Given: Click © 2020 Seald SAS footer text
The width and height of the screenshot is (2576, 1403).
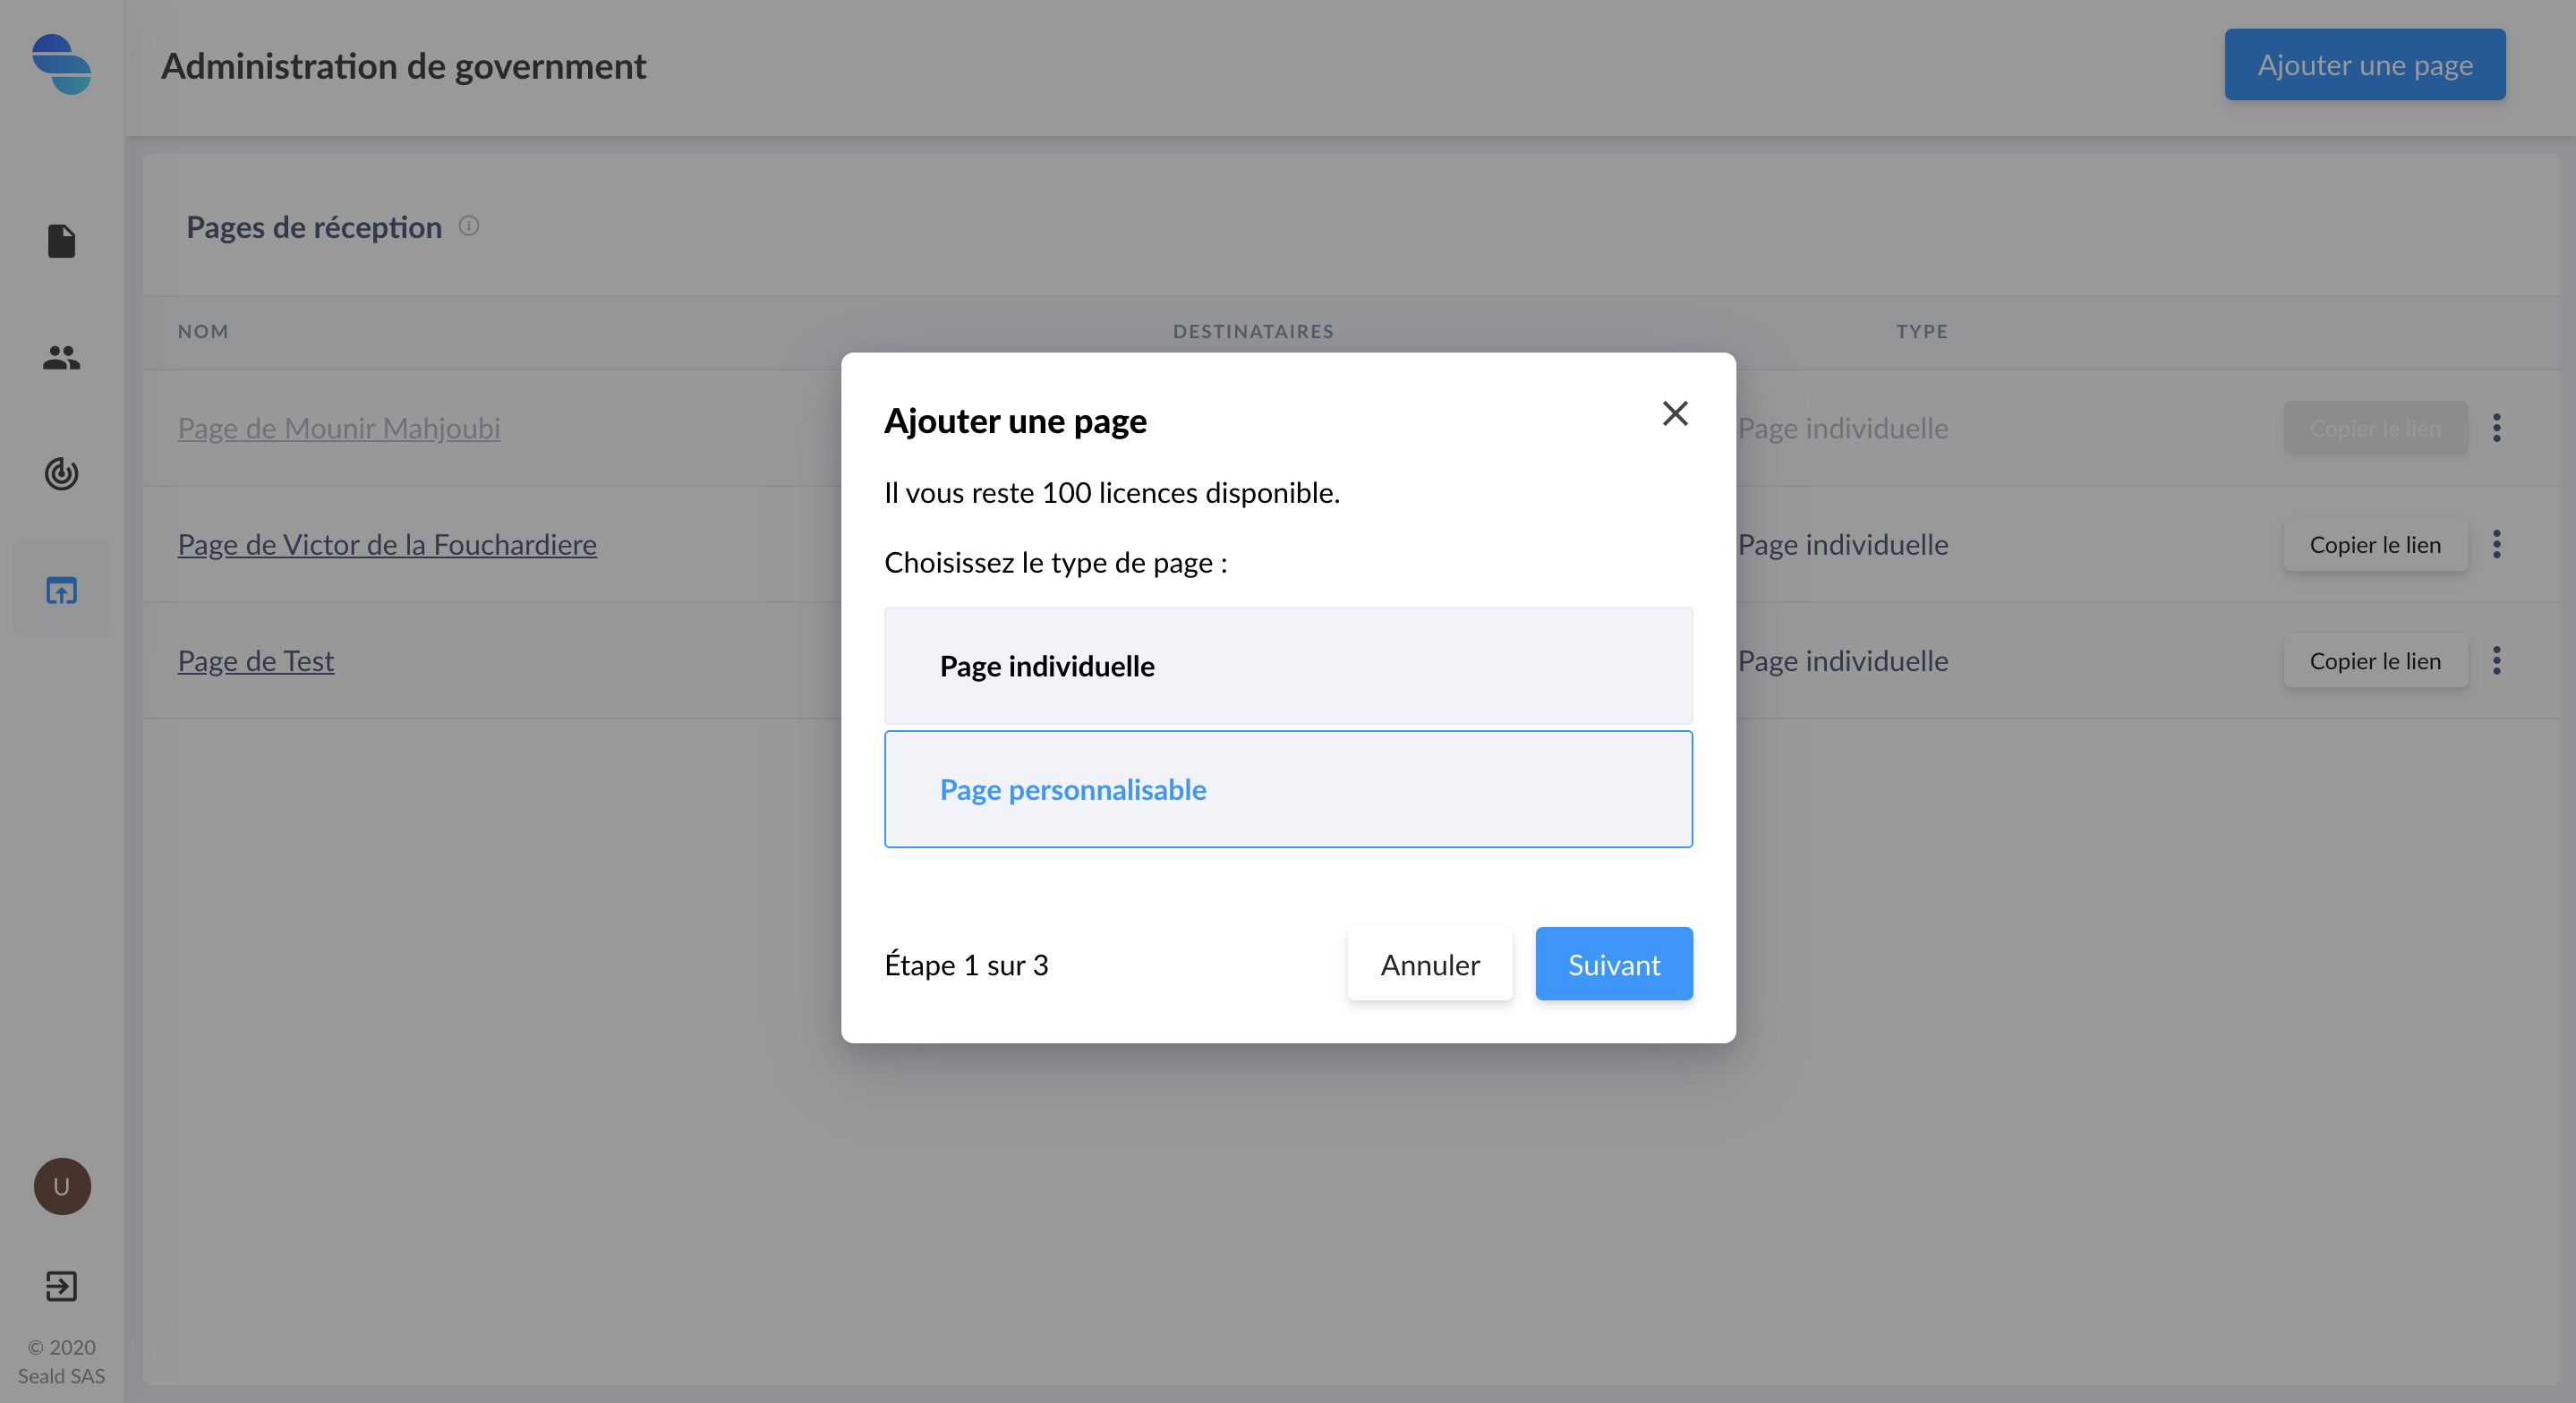Looking at the screenshot, I should coord(61,1361).
